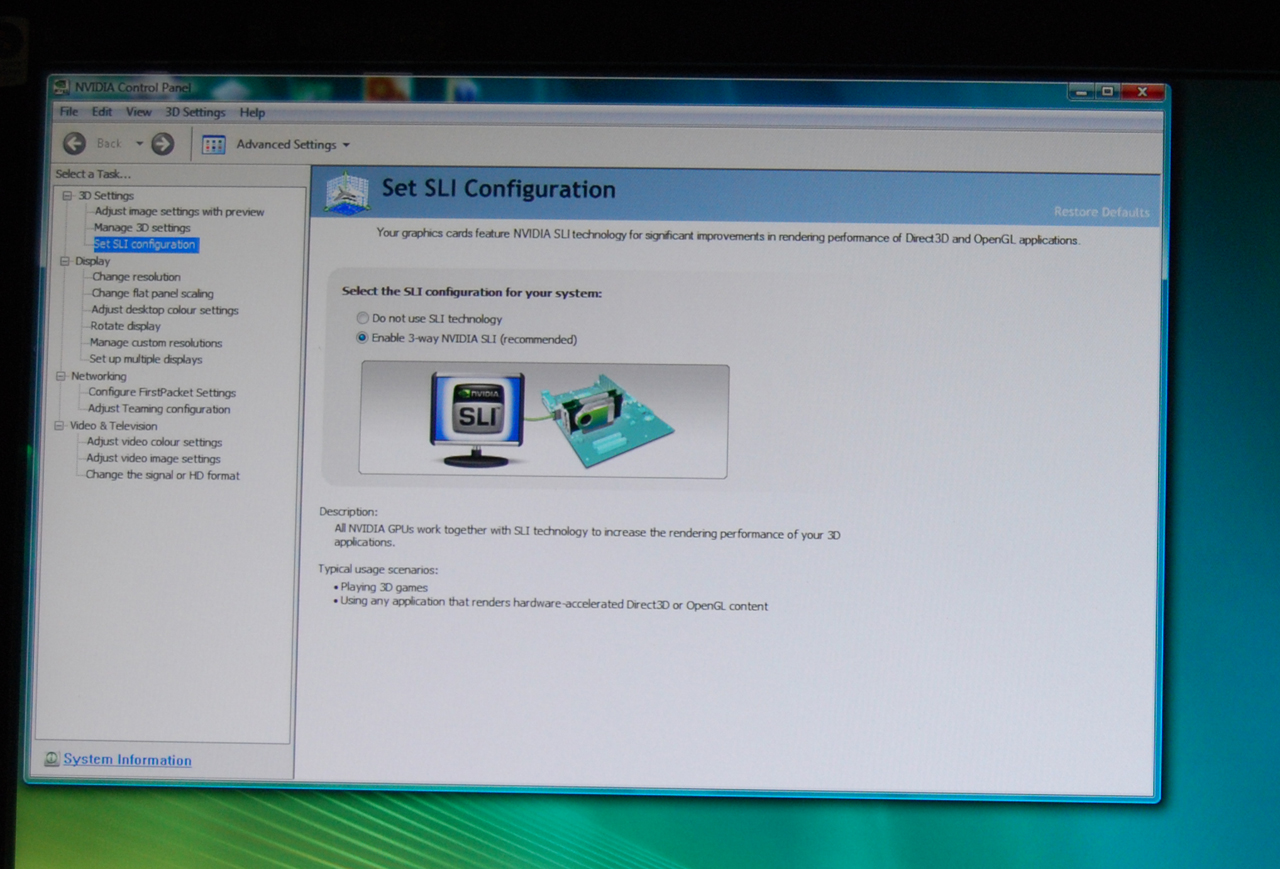Close the NVIDIA Control Panel window
Viewport: 1280px width, 869px height.
pos(1141,92)
